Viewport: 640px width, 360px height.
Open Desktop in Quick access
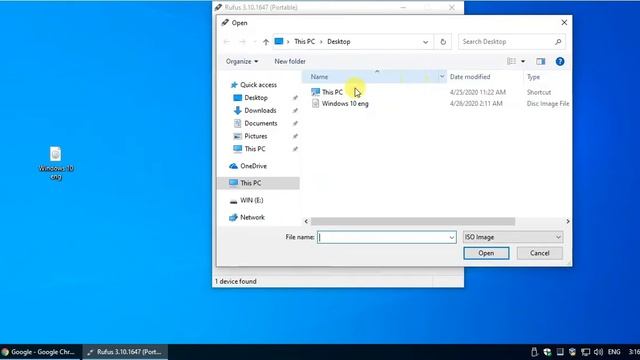pos(256,98)
